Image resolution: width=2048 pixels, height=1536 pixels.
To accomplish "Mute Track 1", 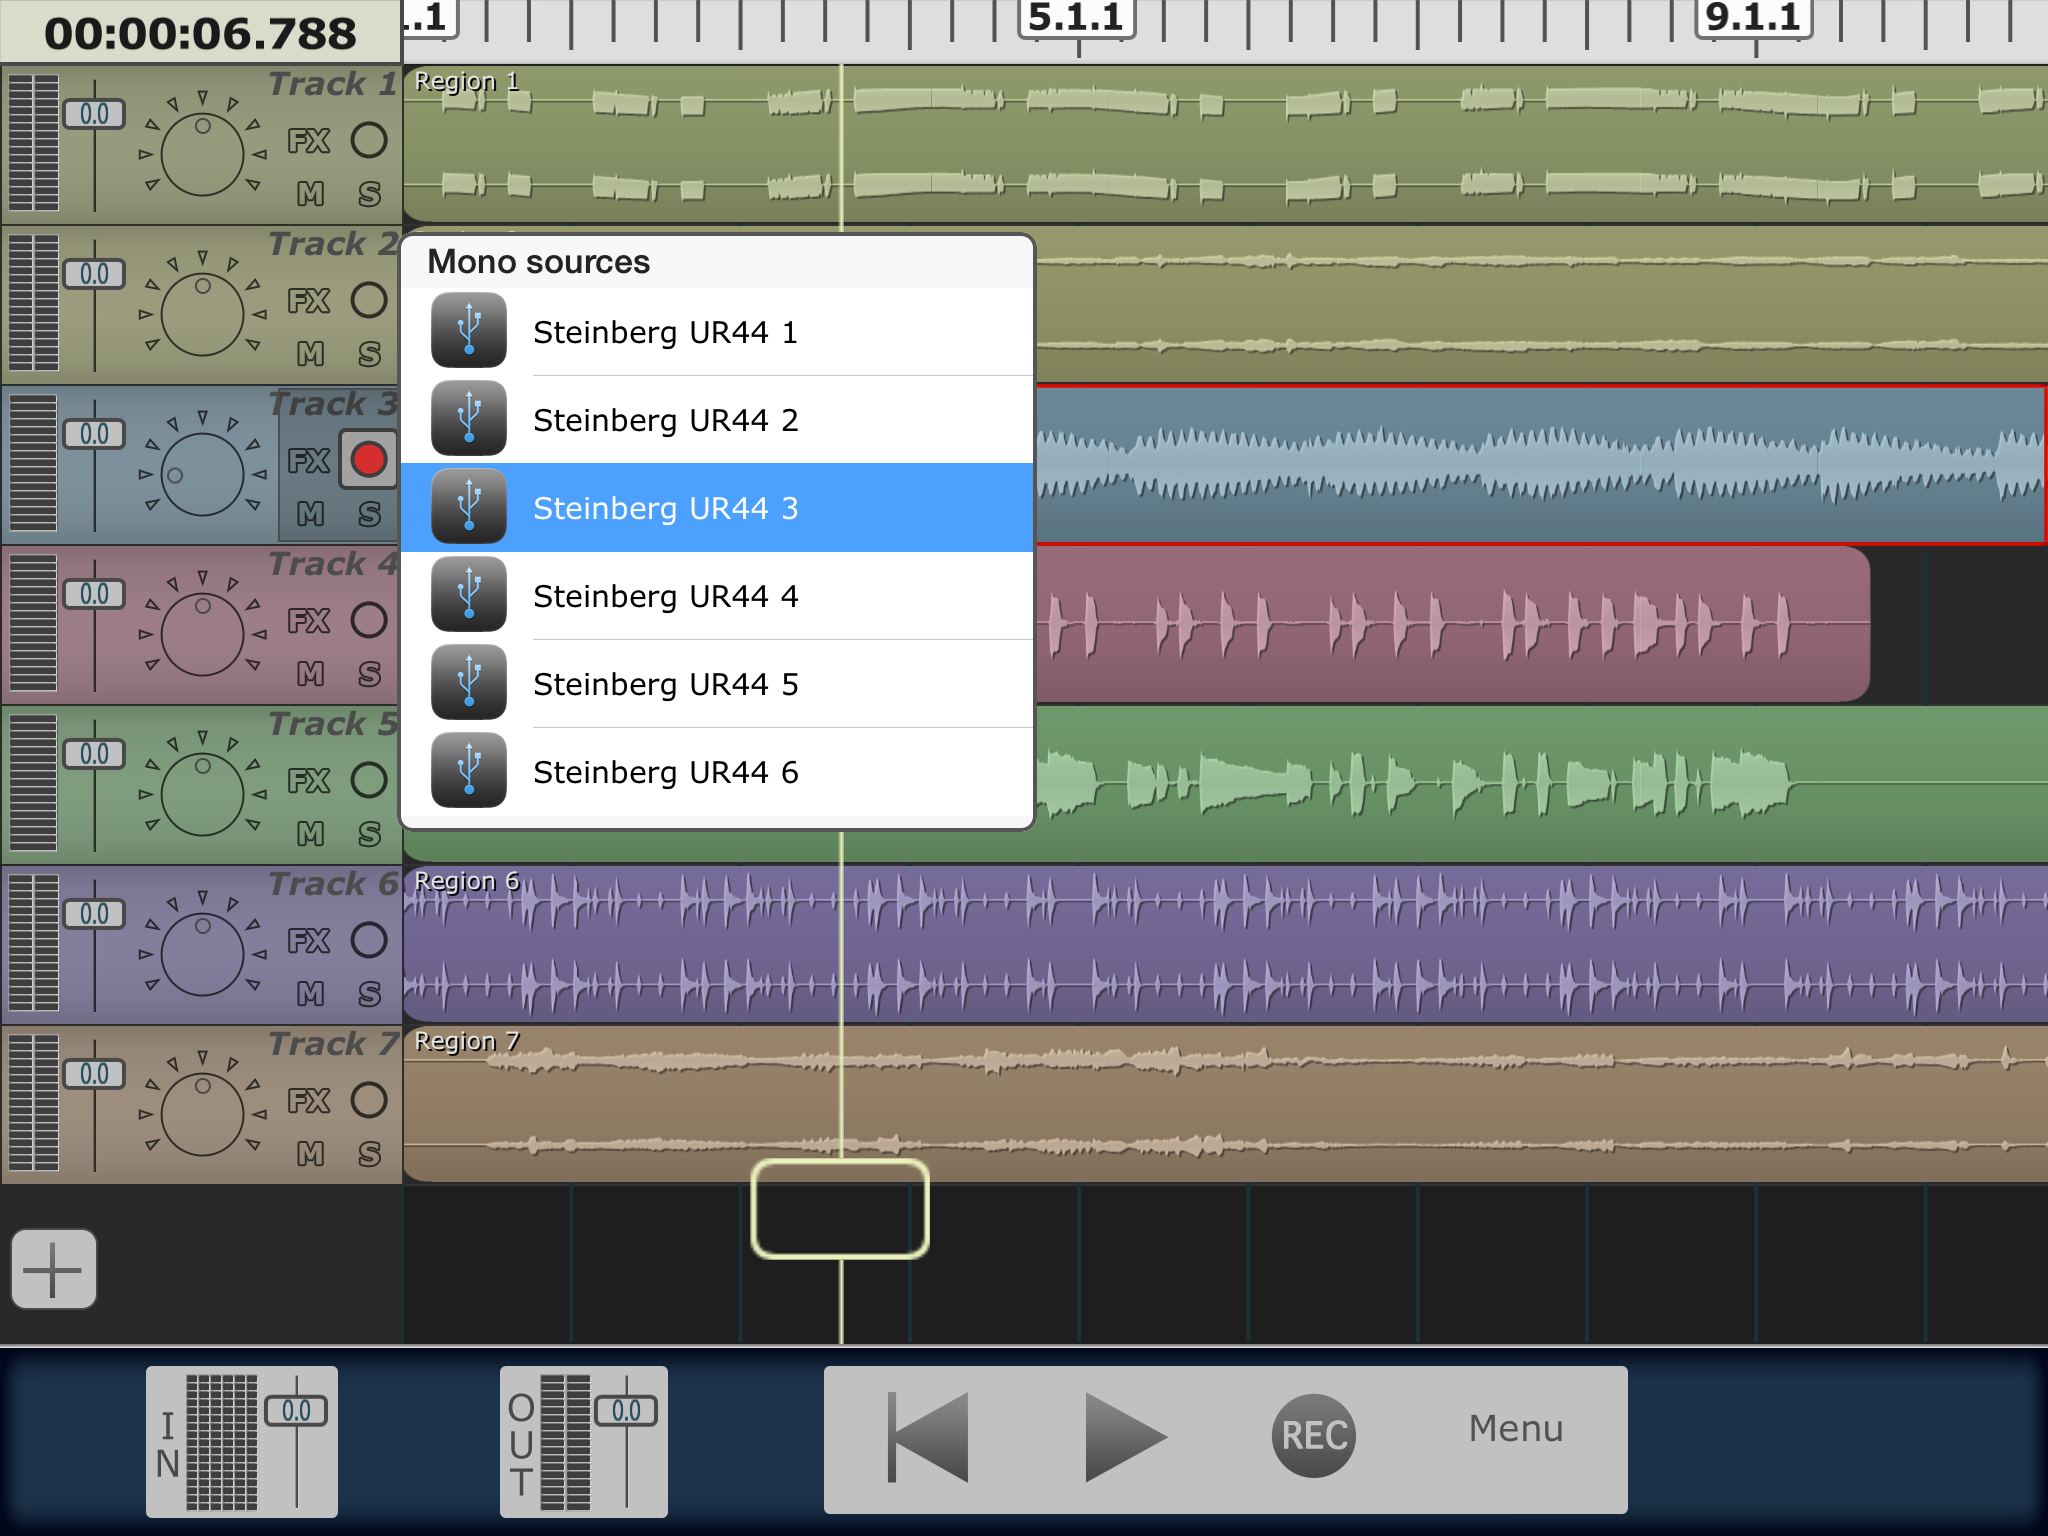I will click(311, 194).
